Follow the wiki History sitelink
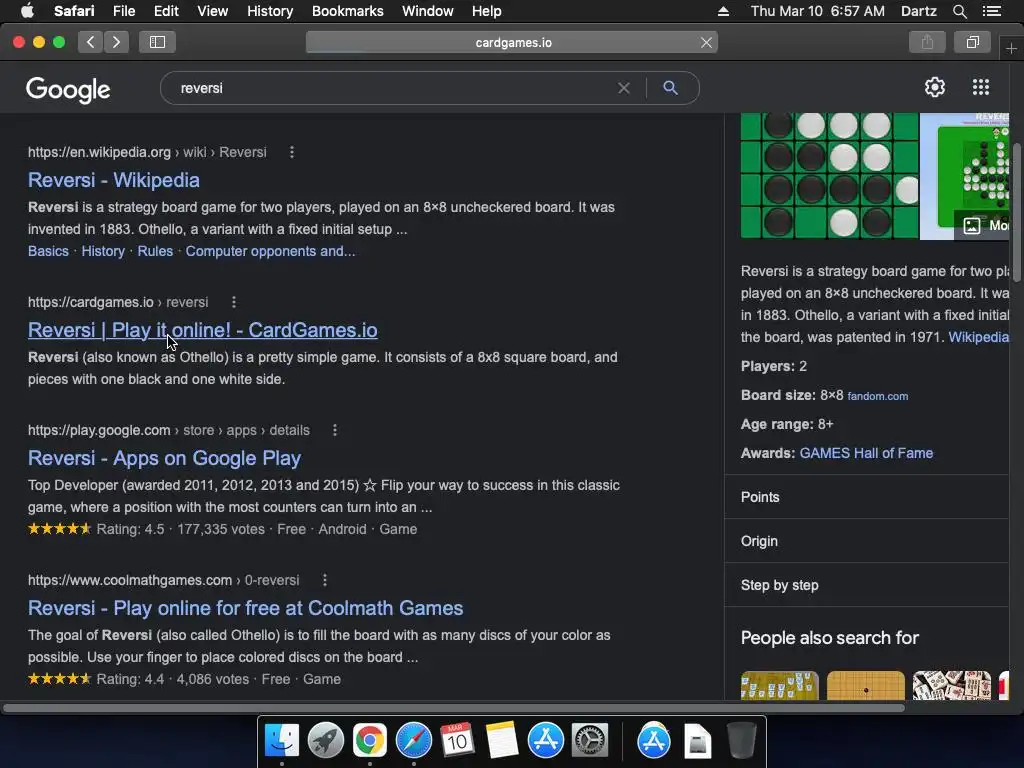 (103, 251)
